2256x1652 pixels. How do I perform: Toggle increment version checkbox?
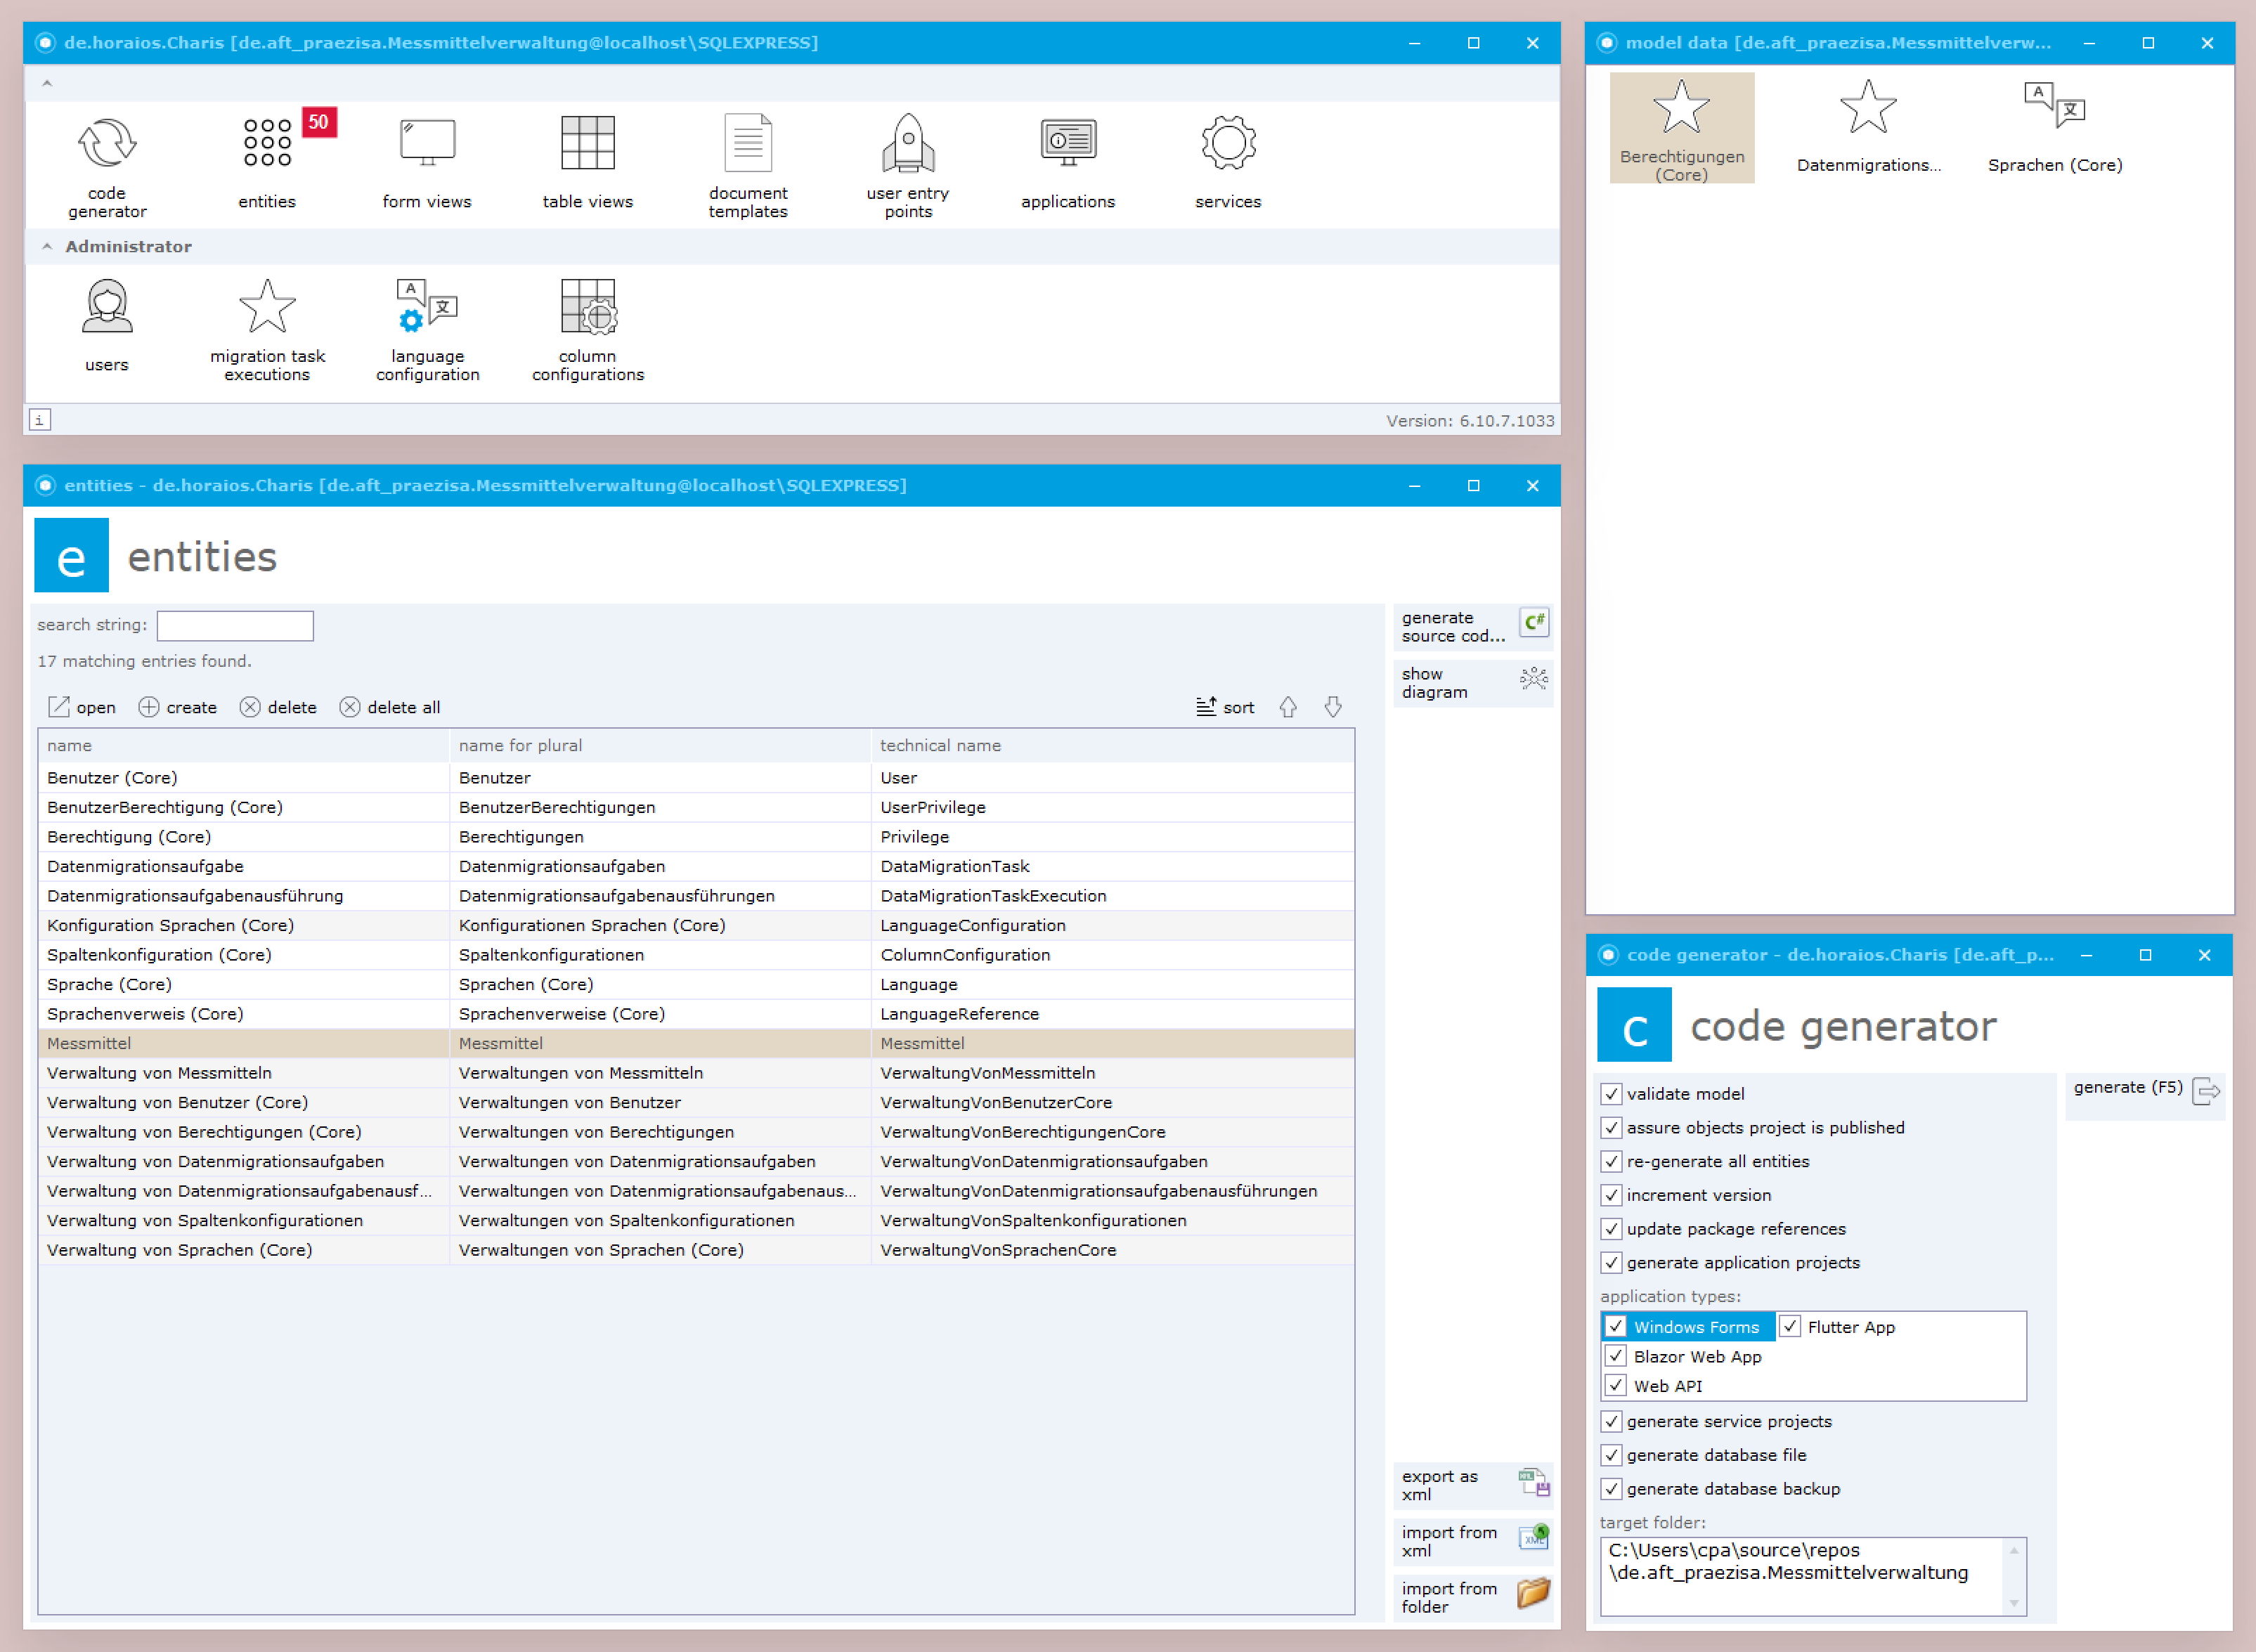pyautogui.click(x=1611, y=1195)
